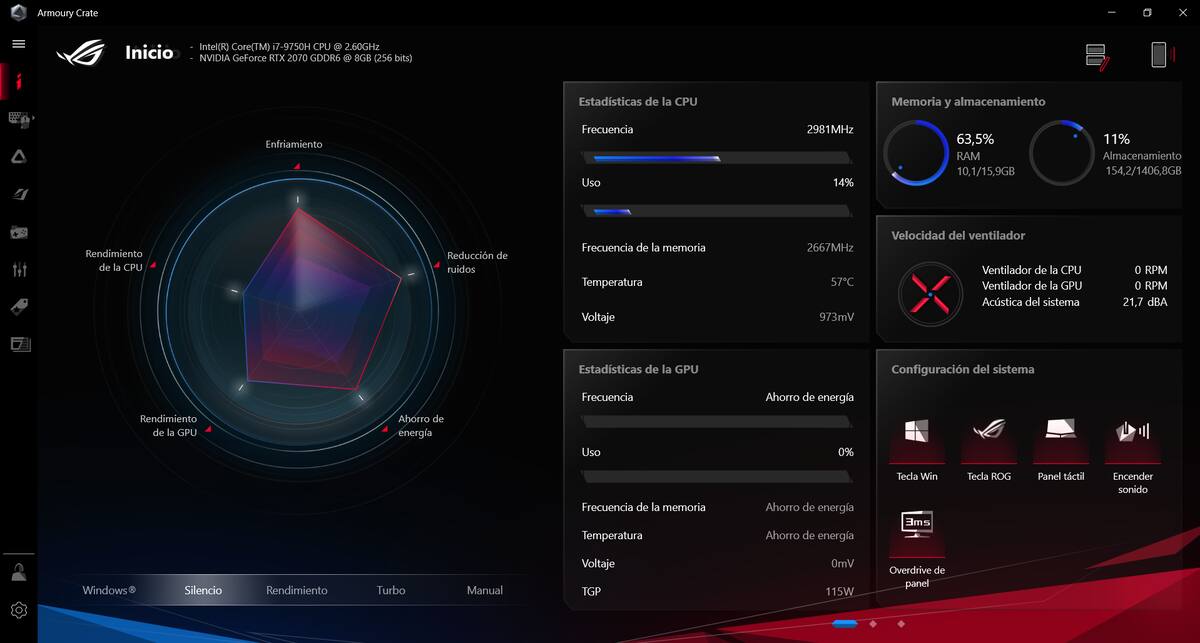Image resolution: width=1200 pixels, height=643 pixels.
Task: Click the Armoury Crate title bar icon
Action: point(18,13)
